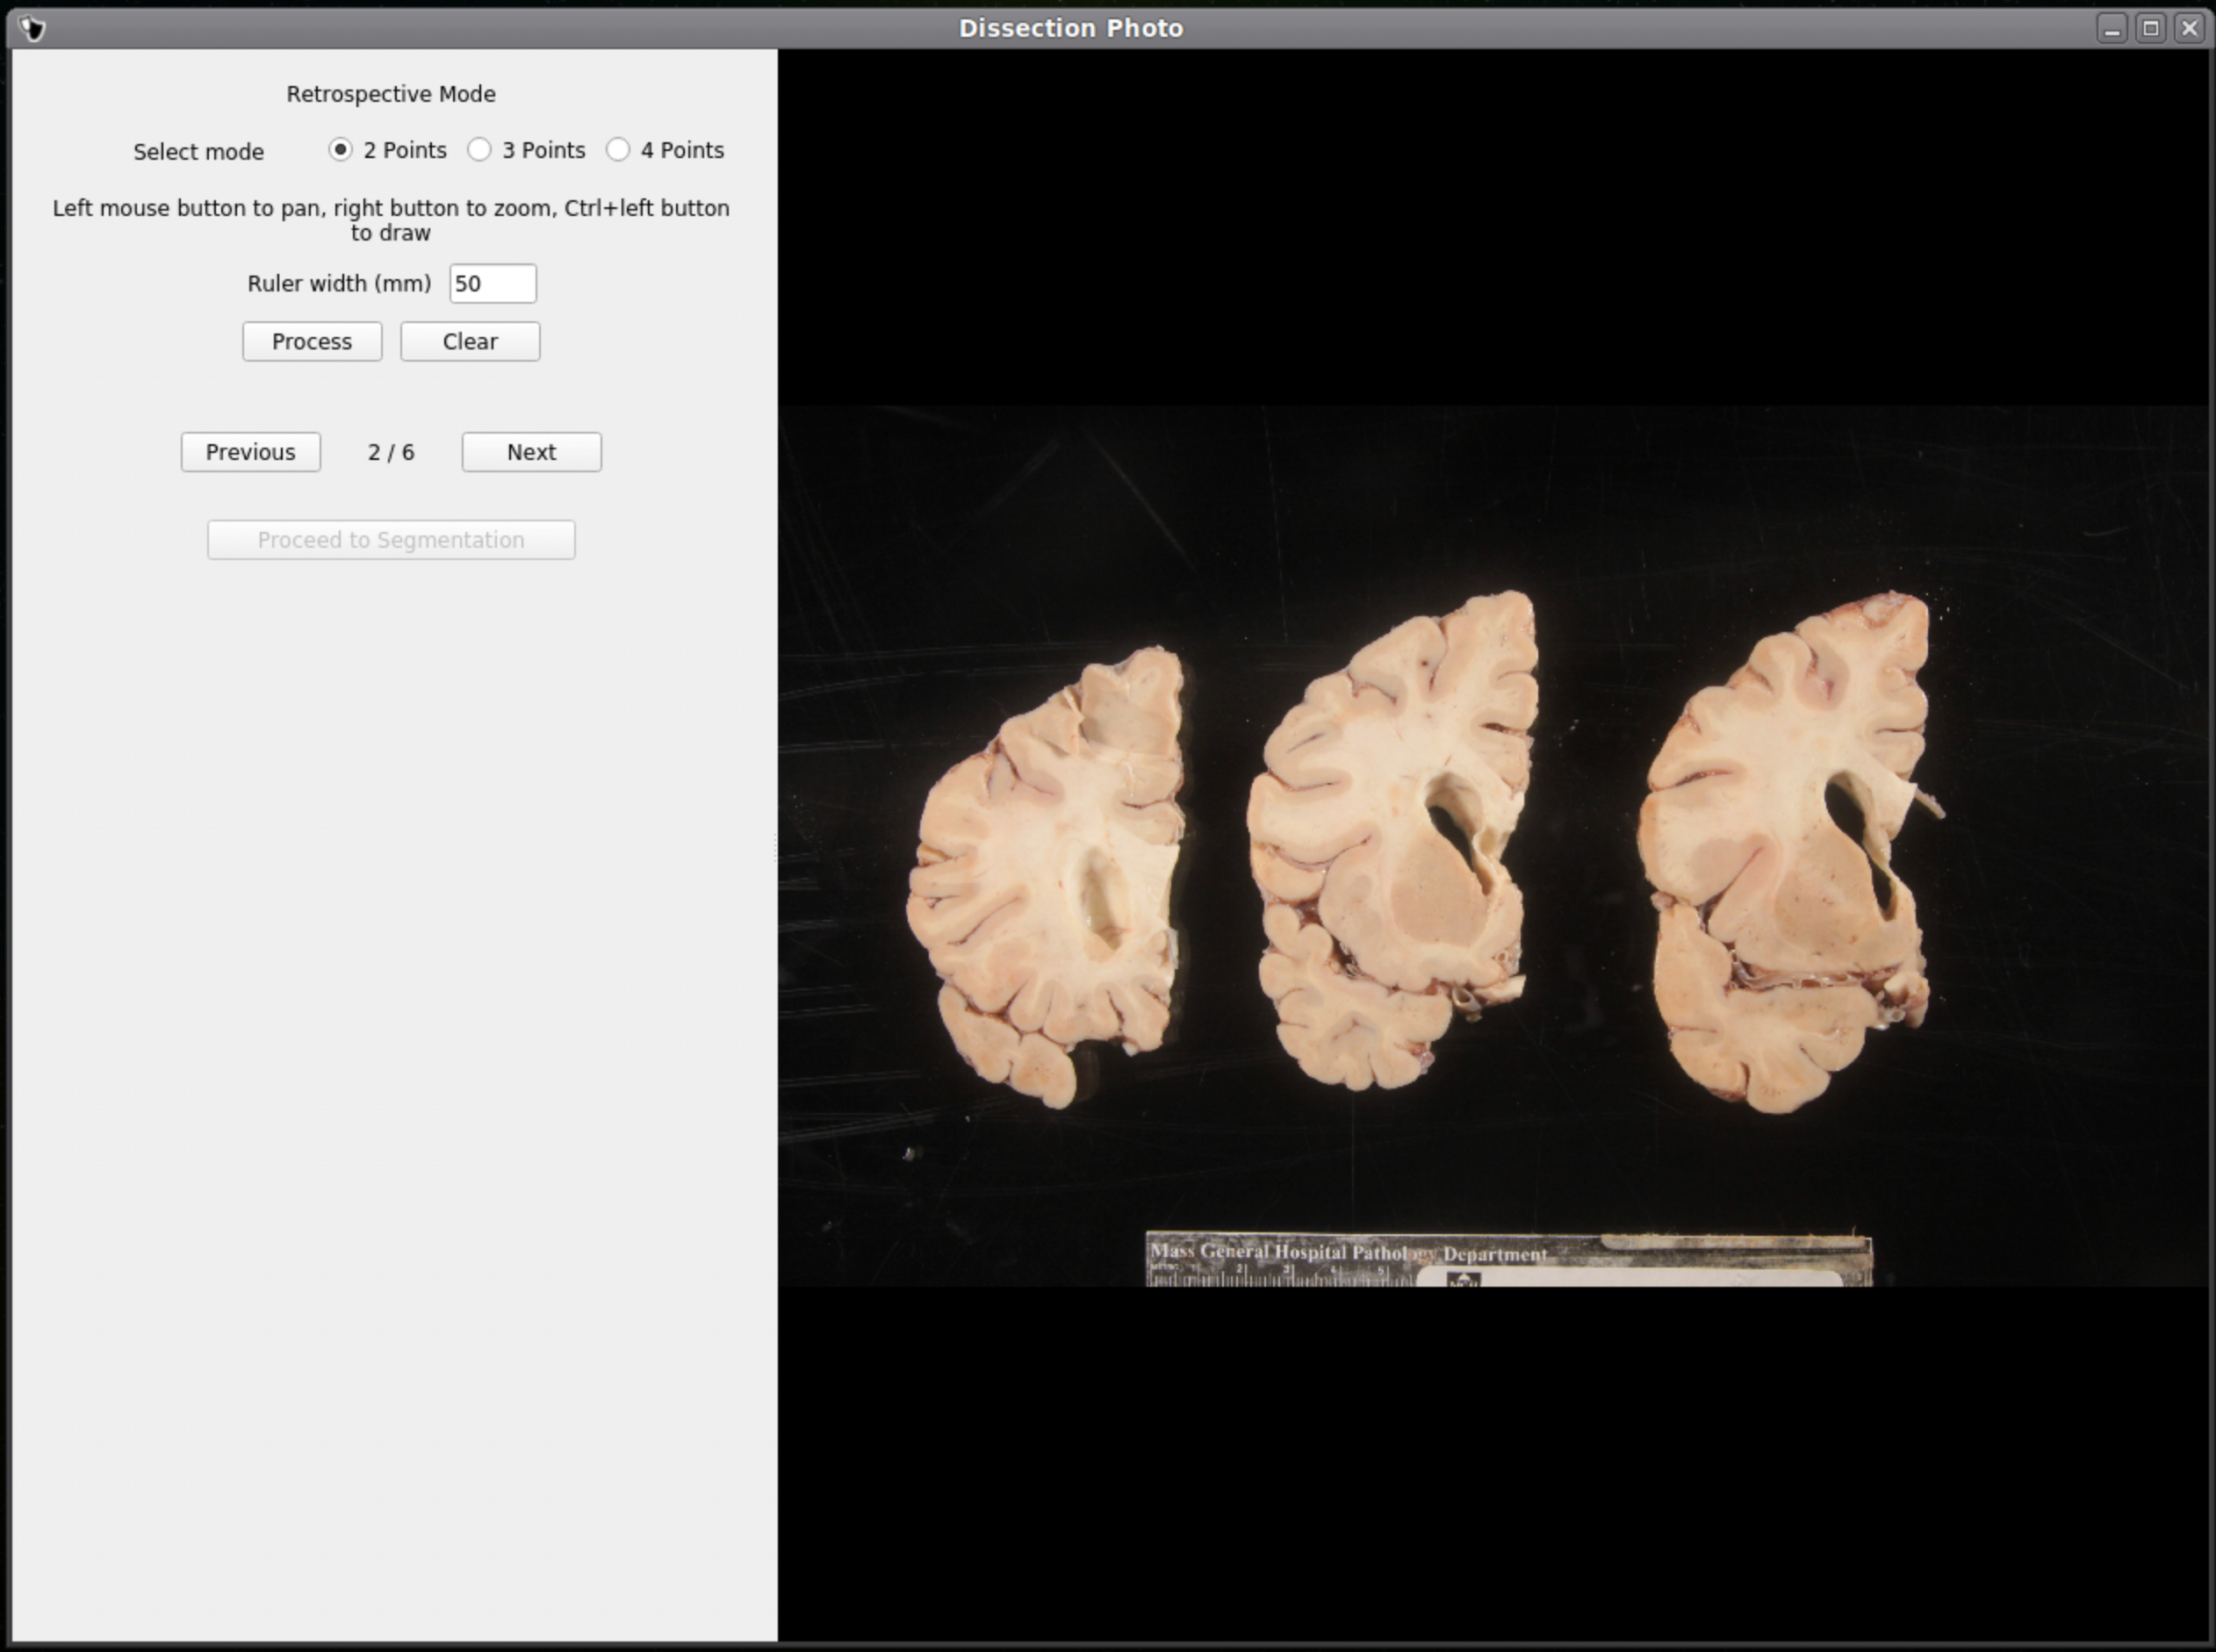Go to the Next photo

[x=531, y=452]
